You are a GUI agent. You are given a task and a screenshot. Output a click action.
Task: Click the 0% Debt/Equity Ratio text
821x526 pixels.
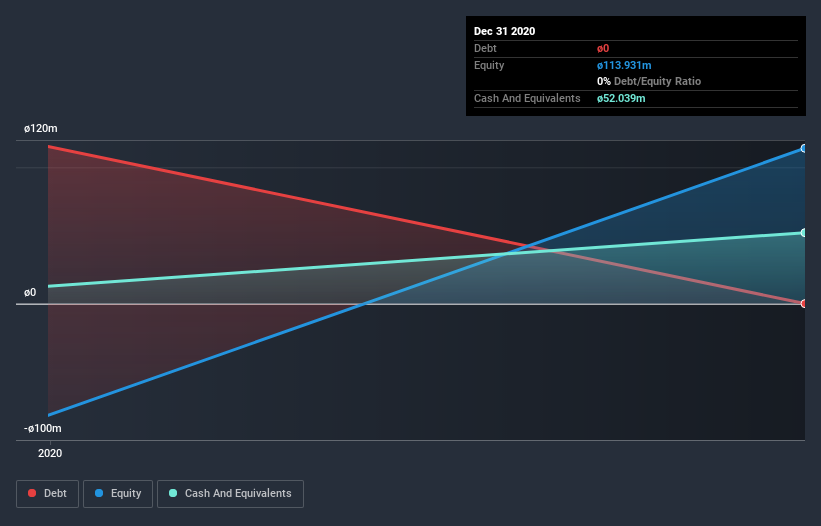(x=649, y=82)
